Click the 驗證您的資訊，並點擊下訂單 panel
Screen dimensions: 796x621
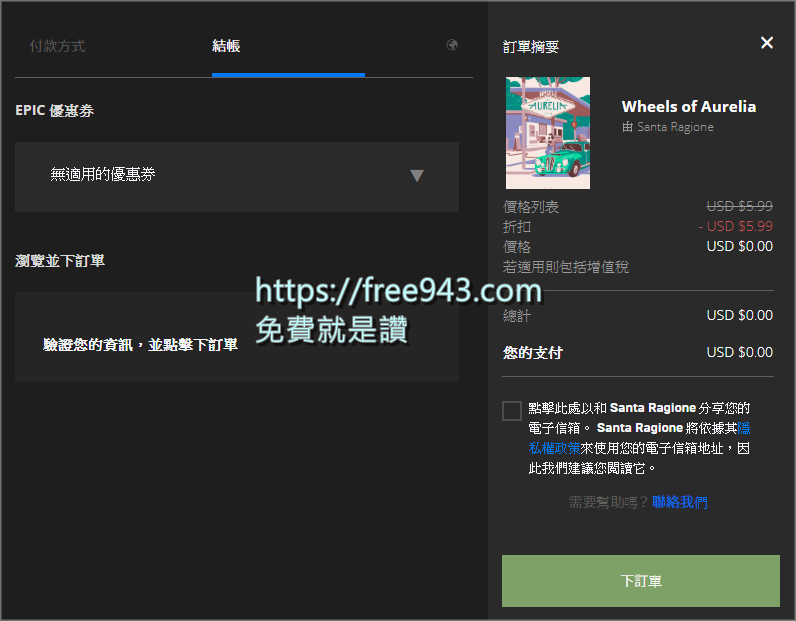click(237, 344)
